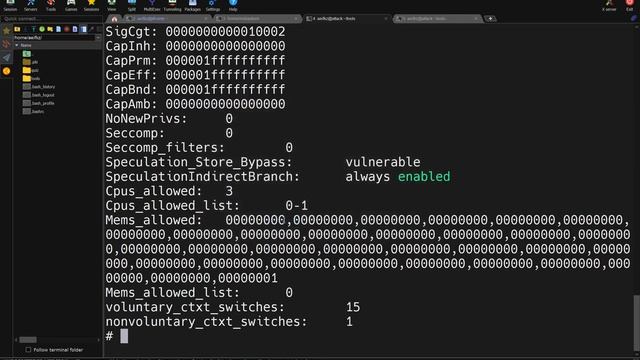The image size is (640, 360).
Task: Click the terminal vertical scrollbar thumb
Action: (636, 322)
